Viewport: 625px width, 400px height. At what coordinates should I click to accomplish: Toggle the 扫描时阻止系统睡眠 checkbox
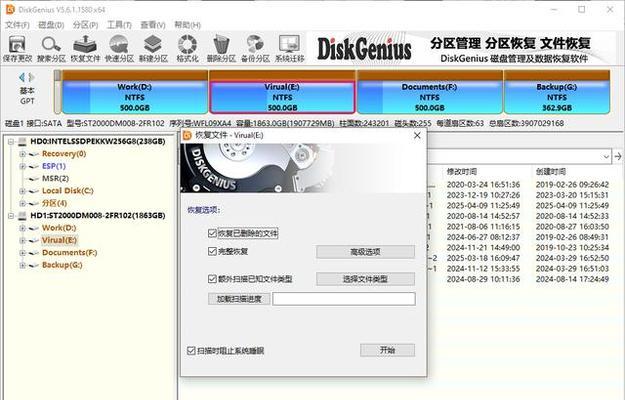191,351
